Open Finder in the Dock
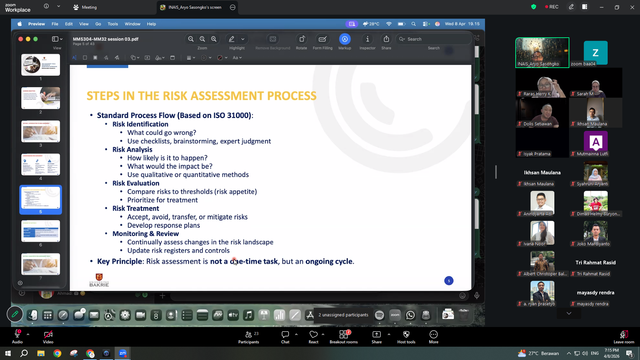 pos(32,315)
